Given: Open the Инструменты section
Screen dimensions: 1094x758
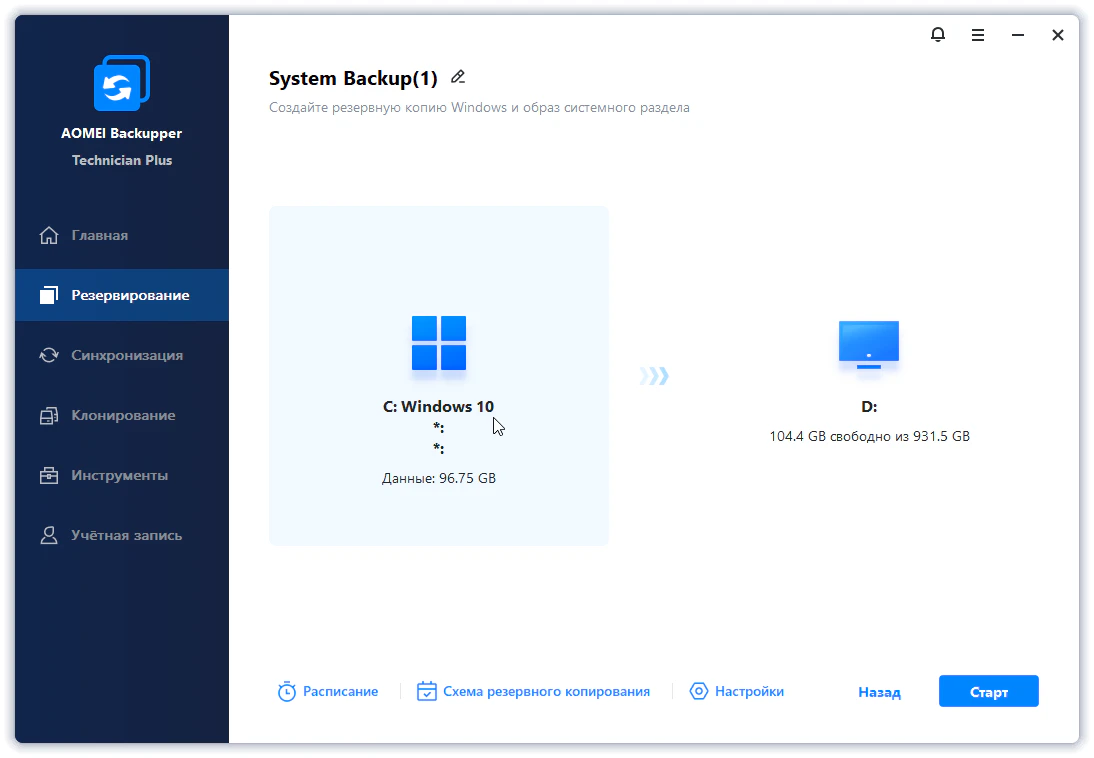Looking at the screenshot, I should pyautogui.click(x=119, y=476).
